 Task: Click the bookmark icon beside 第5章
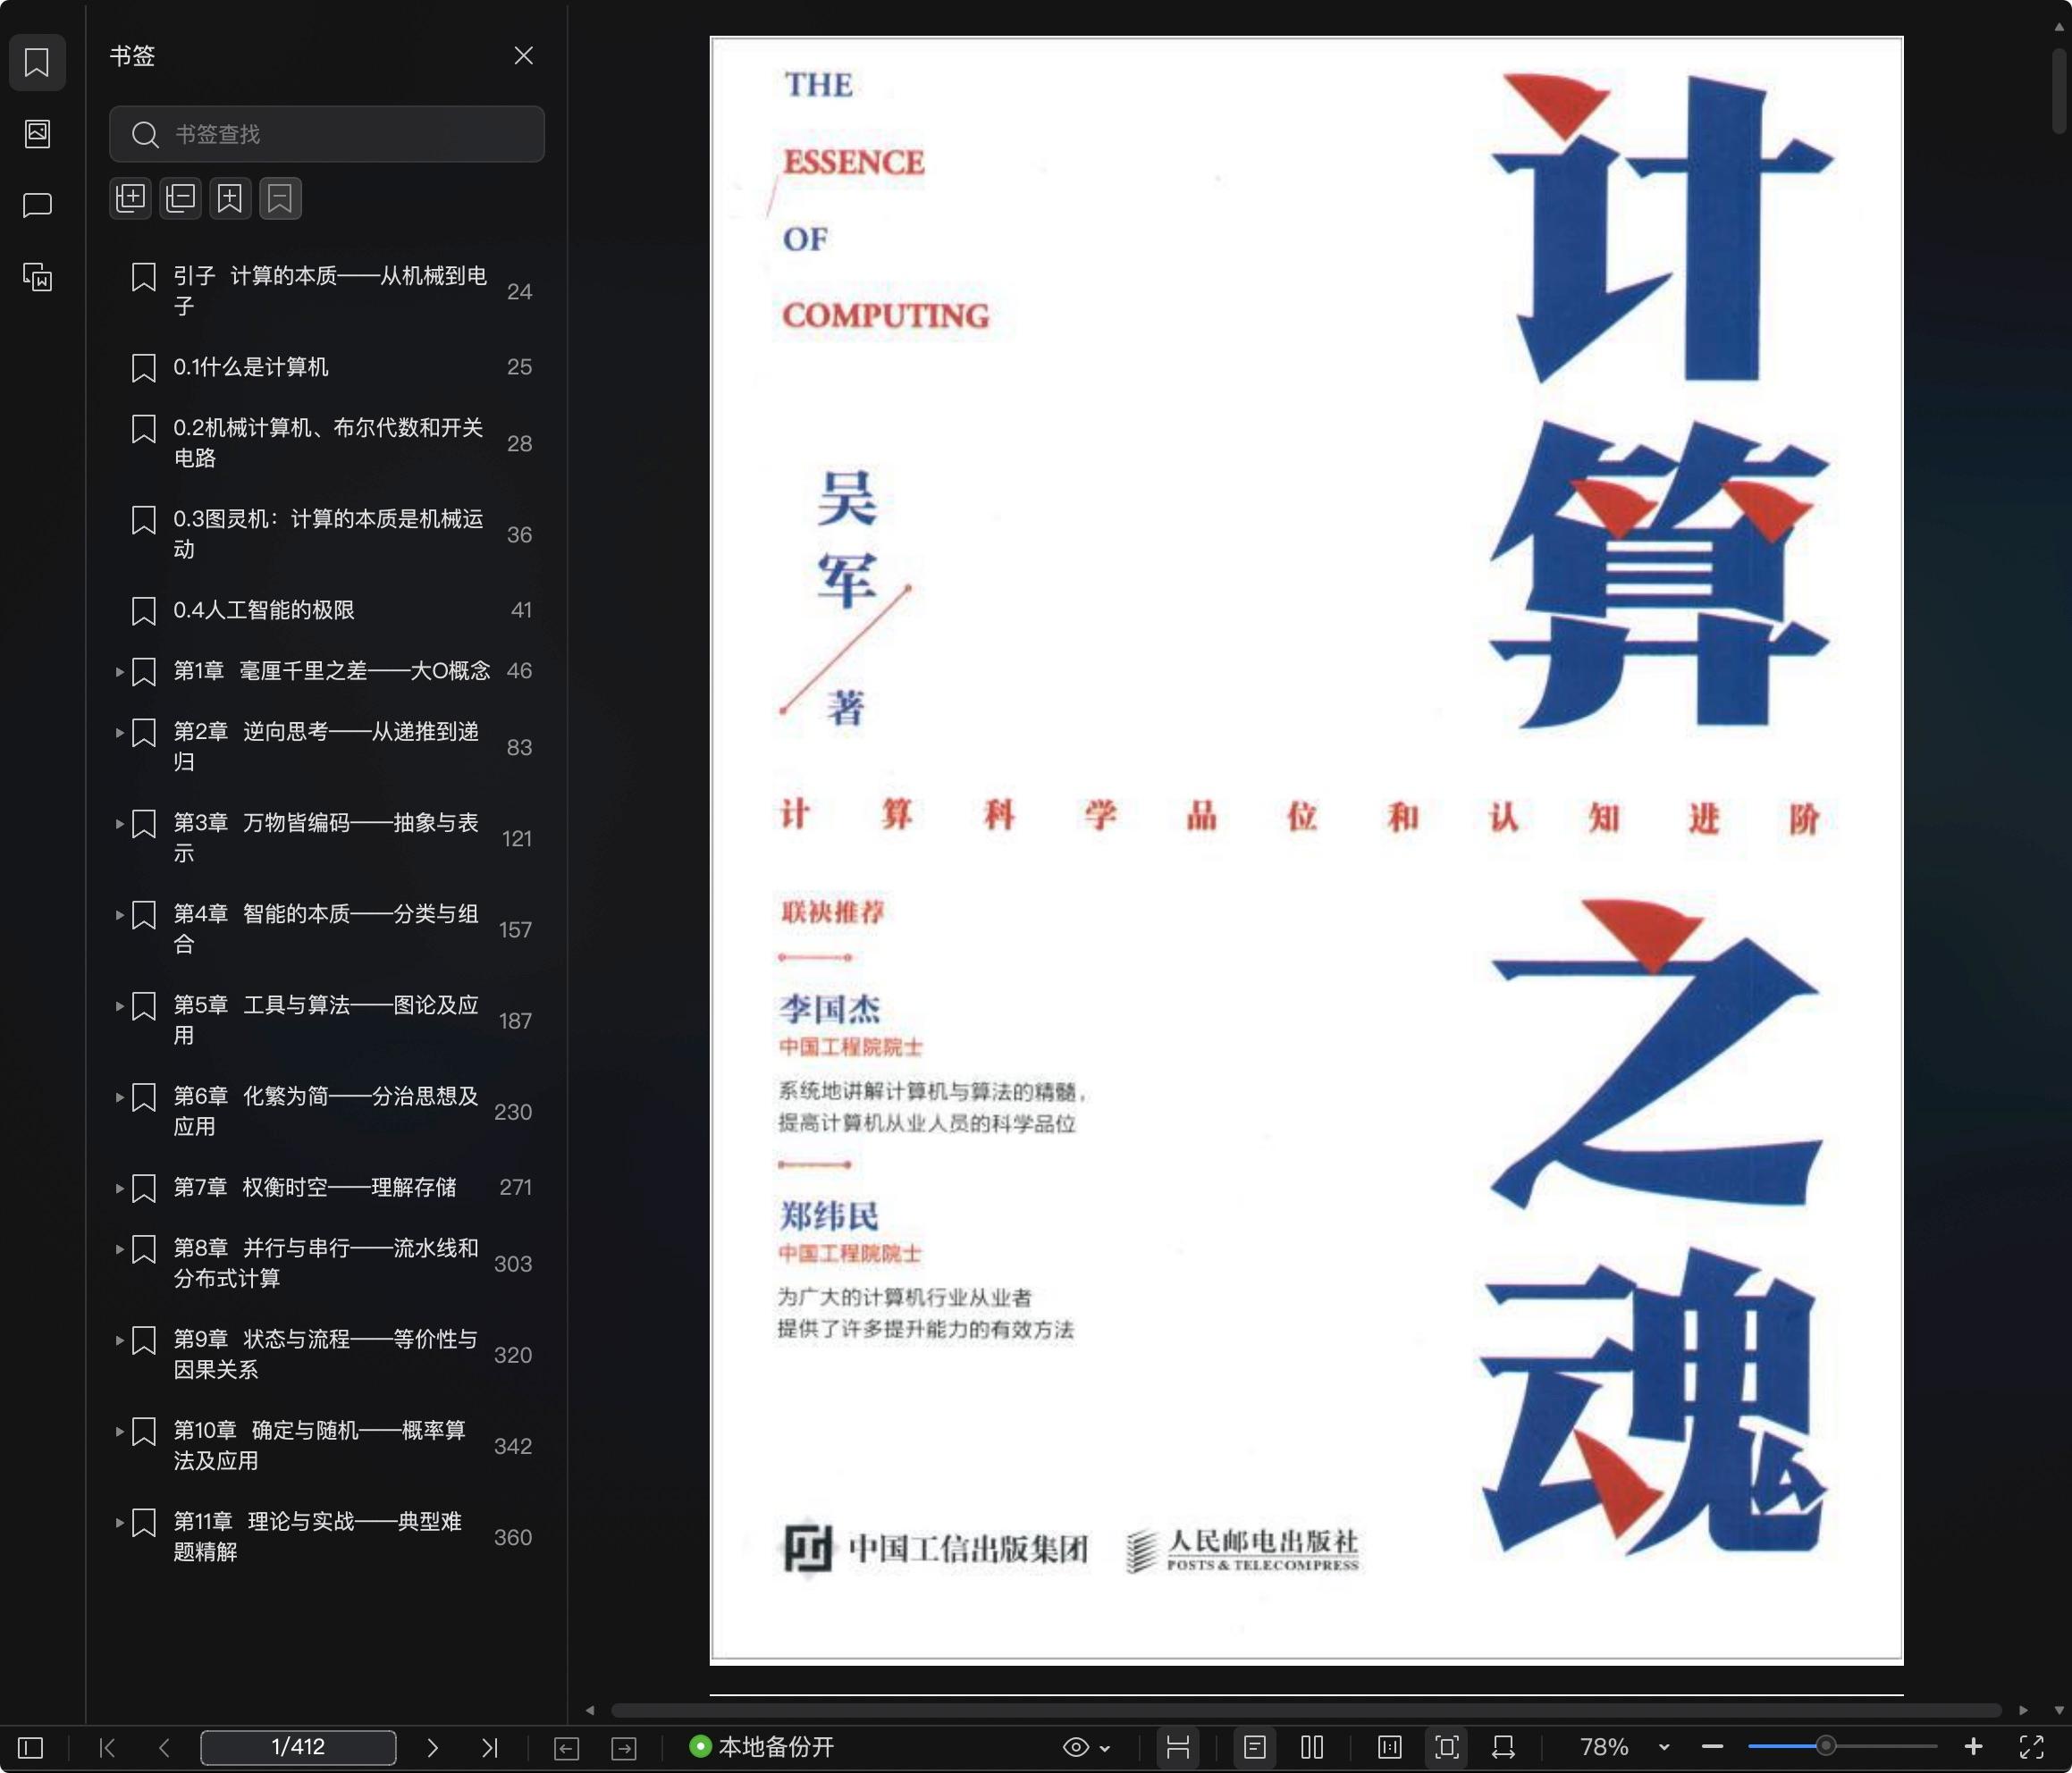(x=144, y=1006)
